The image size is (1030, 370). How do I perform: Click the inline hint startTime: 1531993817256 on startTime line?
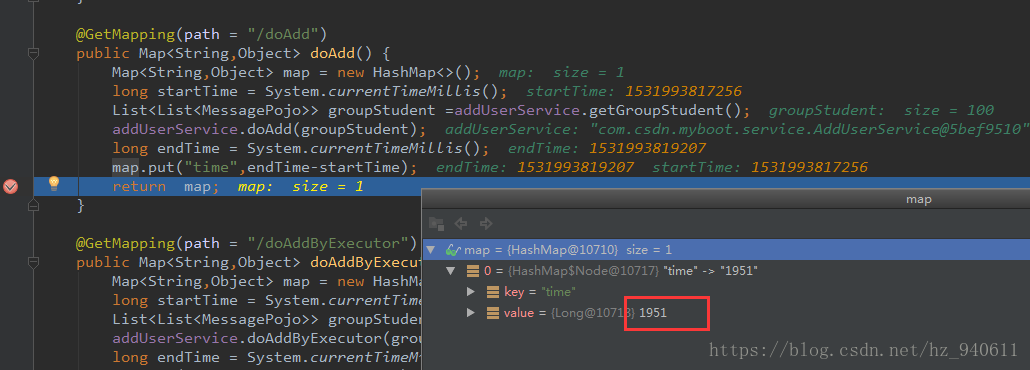coord(634,91)
